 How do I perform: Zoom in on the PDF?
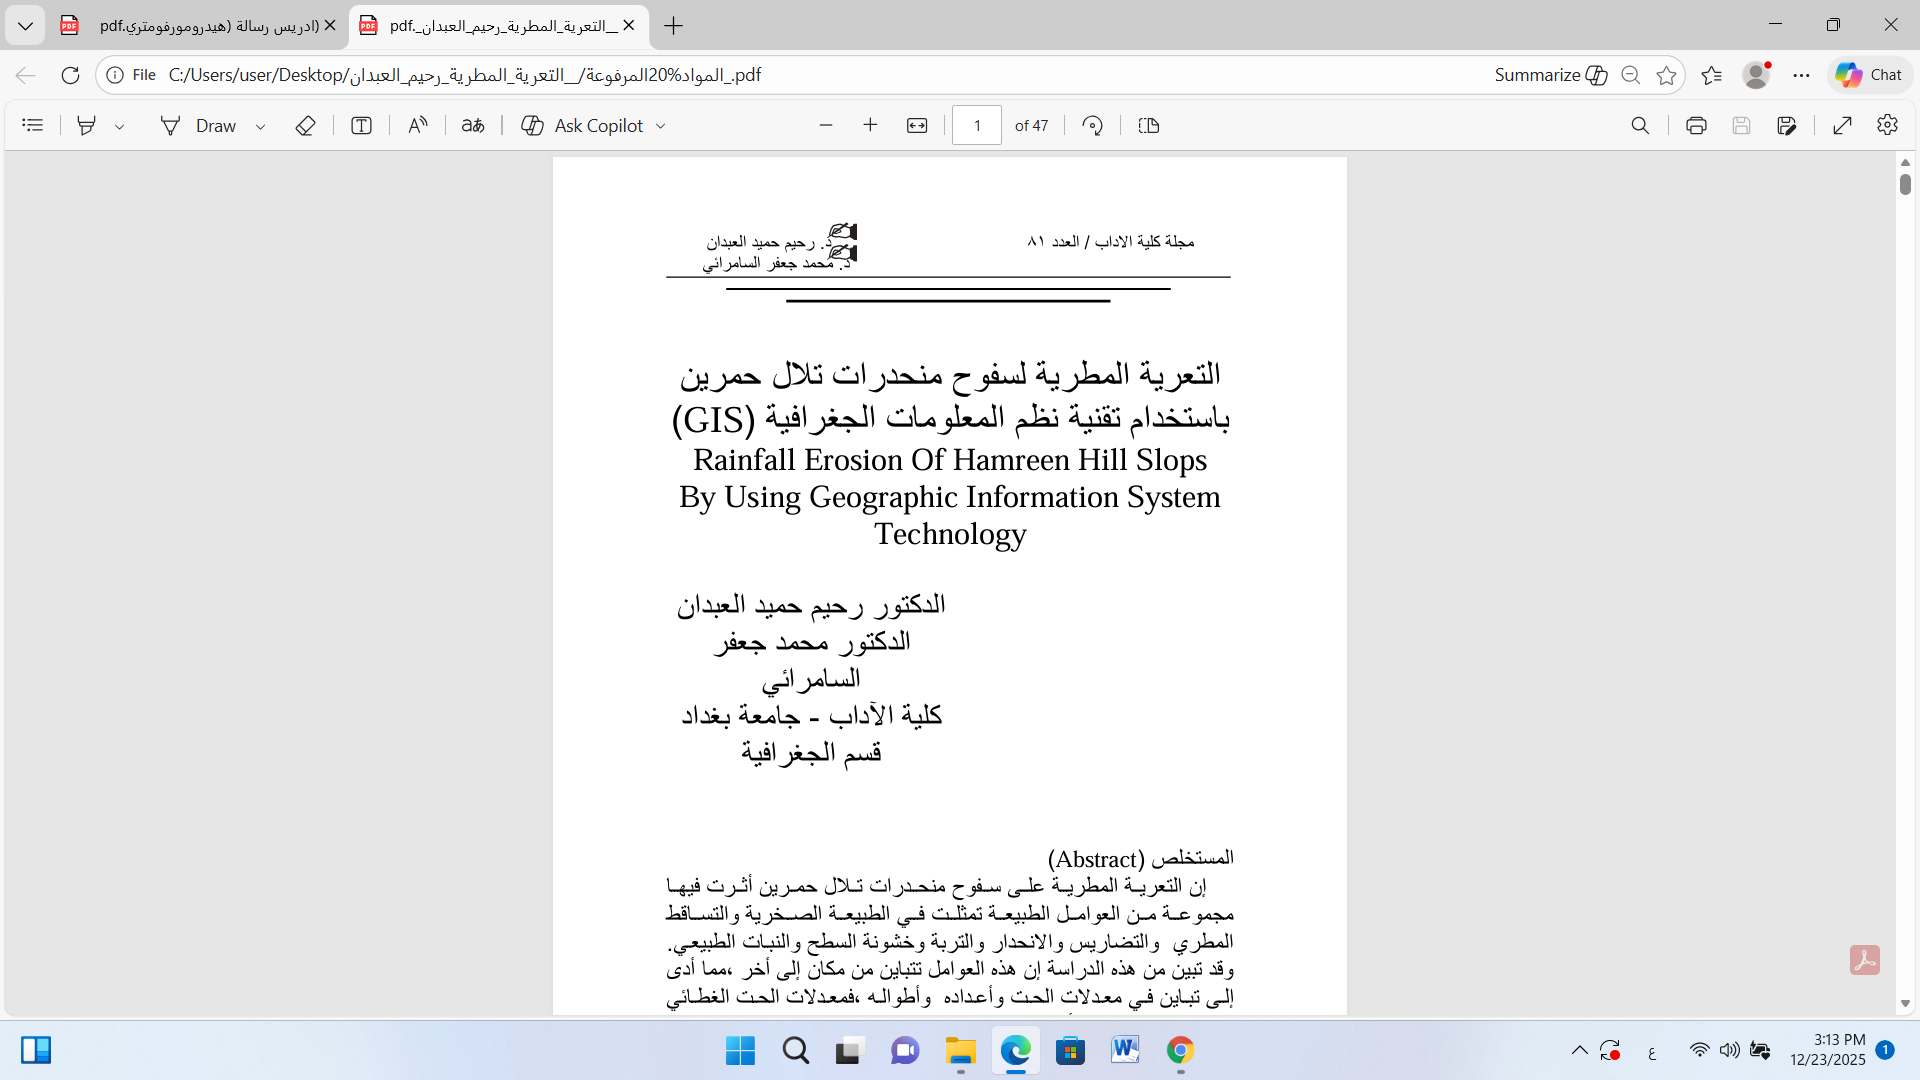coord(870,125)
